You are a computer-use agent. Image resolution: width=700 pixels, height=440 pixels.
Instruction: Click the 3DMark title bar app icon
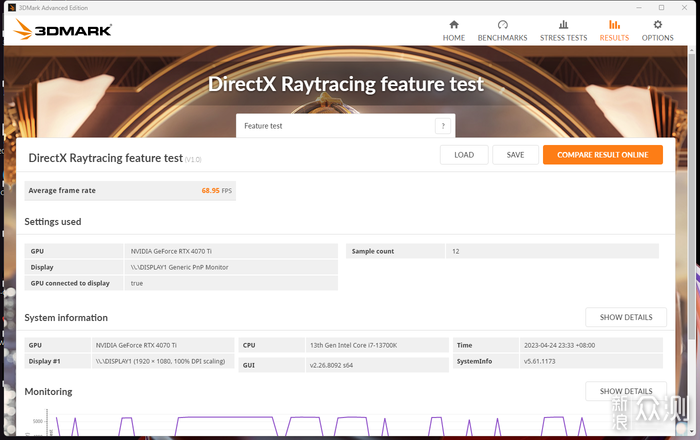click(x=12, y=8)
